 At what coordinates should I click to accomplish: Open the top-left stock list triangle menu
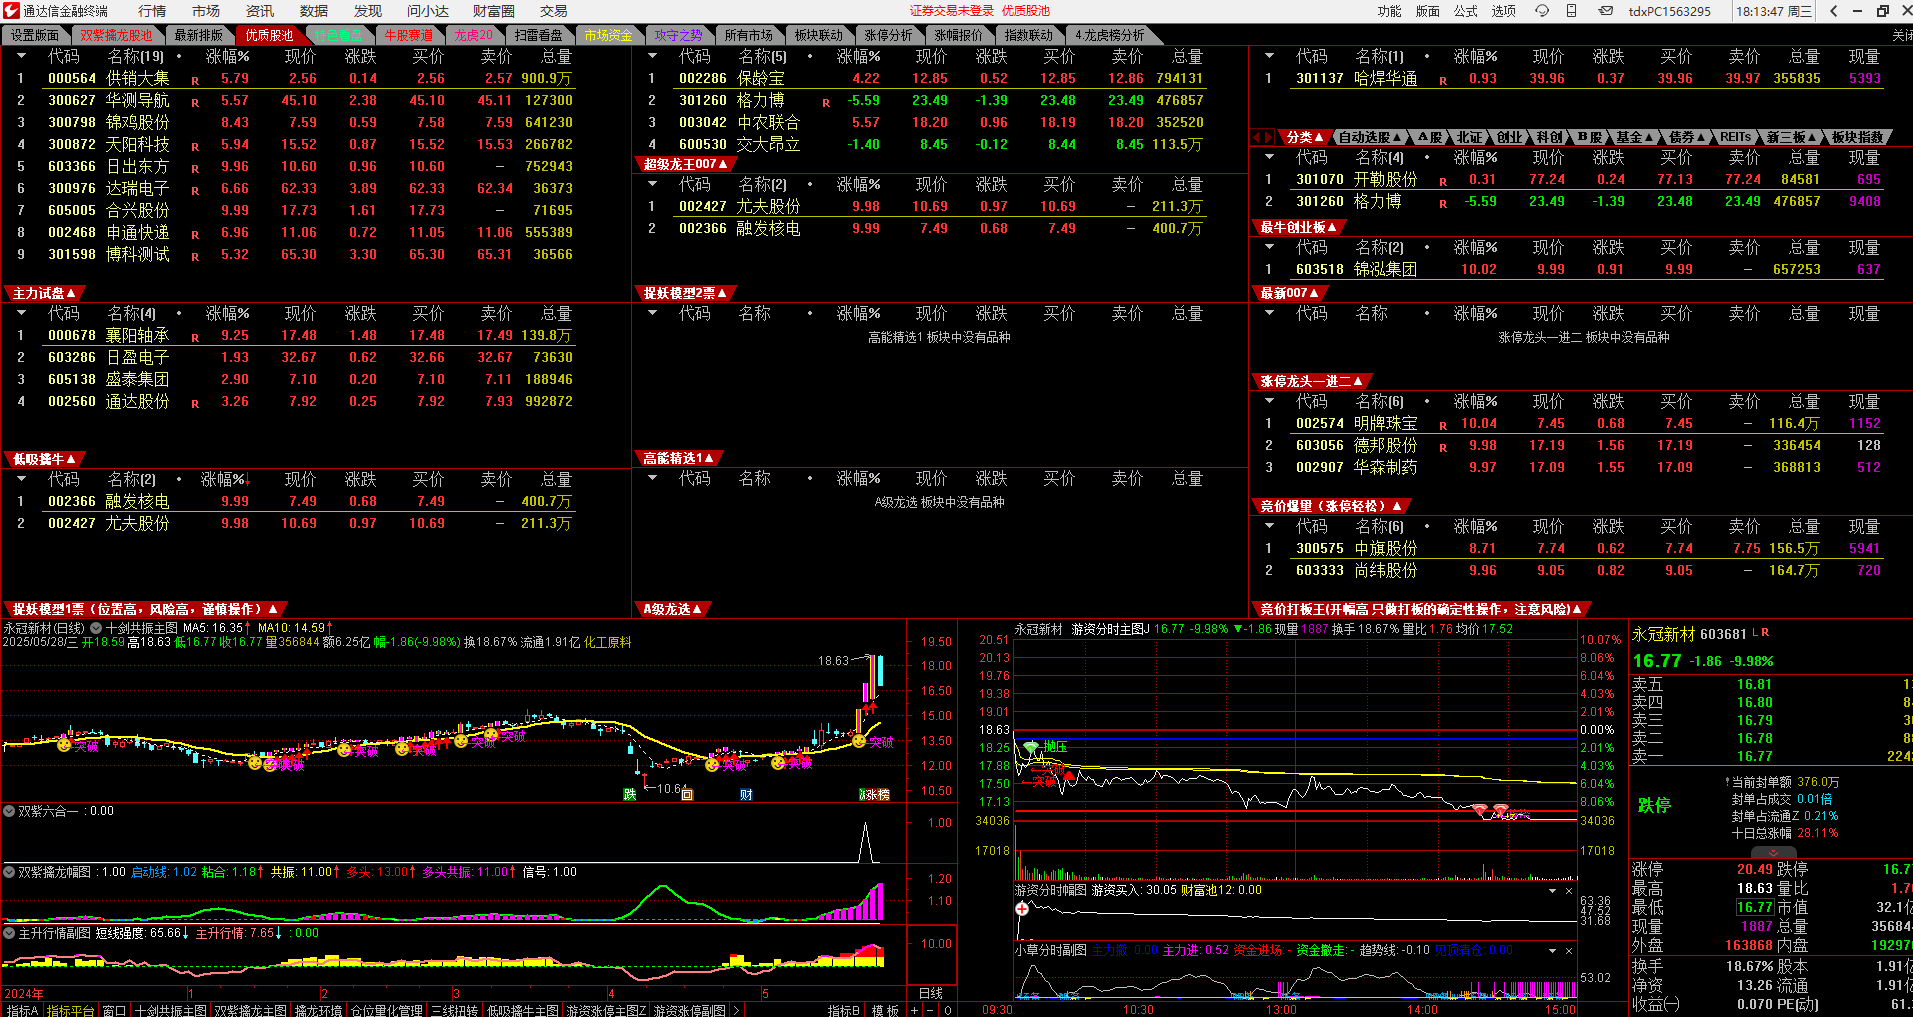click(21, 56)
